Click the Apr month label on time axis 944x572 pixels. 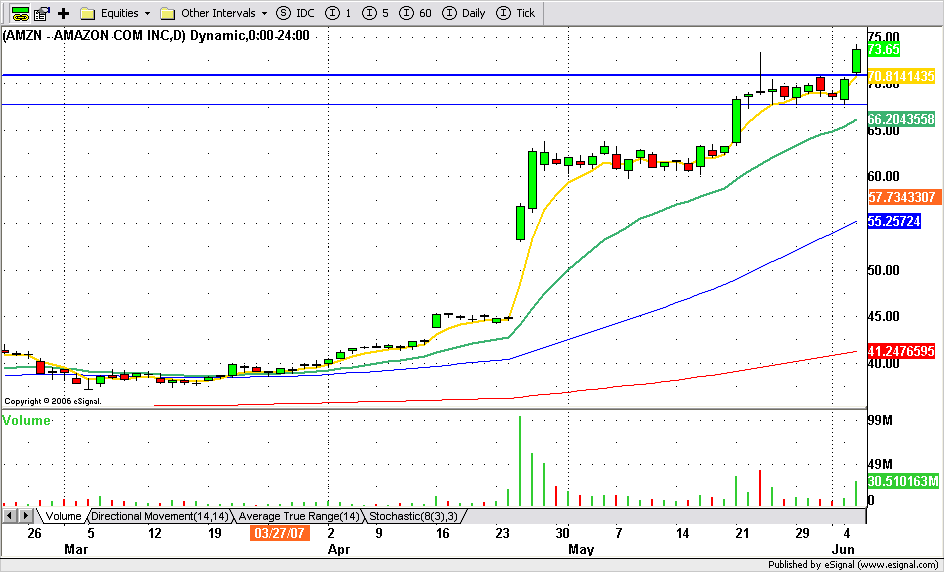pyautogui.click(x=339, y=549)
